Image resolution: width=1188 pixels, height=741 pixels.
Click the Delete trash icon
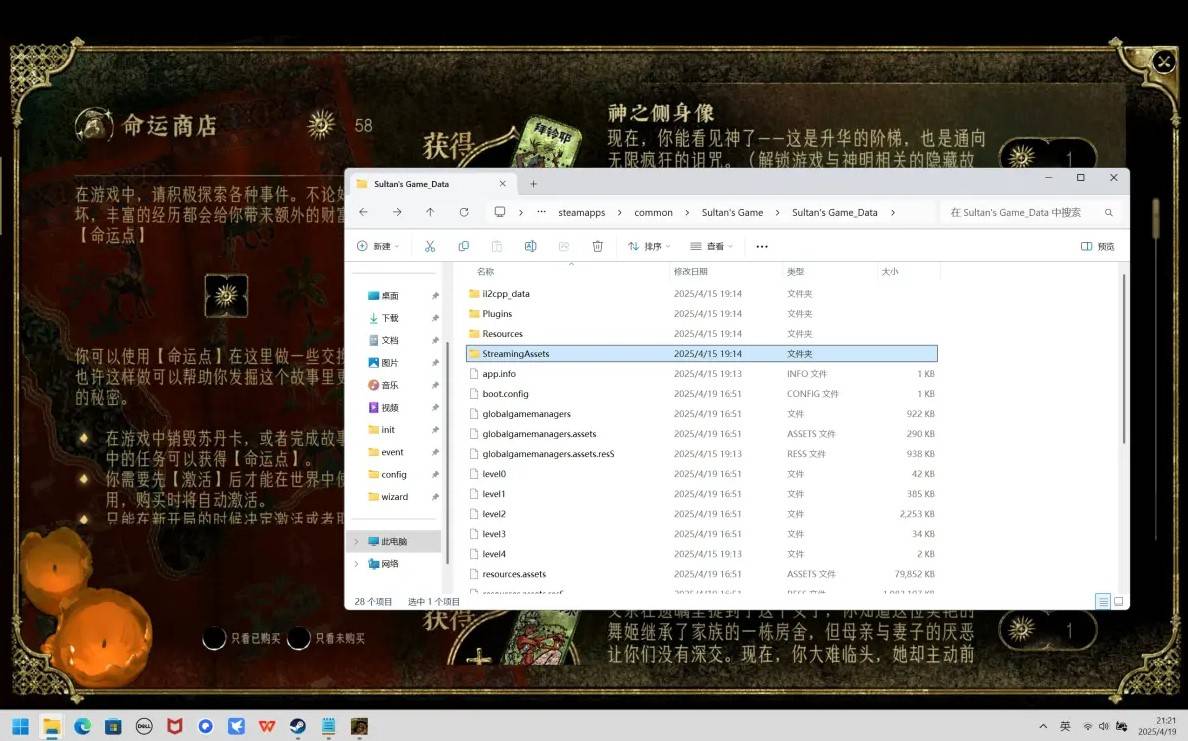597,245
